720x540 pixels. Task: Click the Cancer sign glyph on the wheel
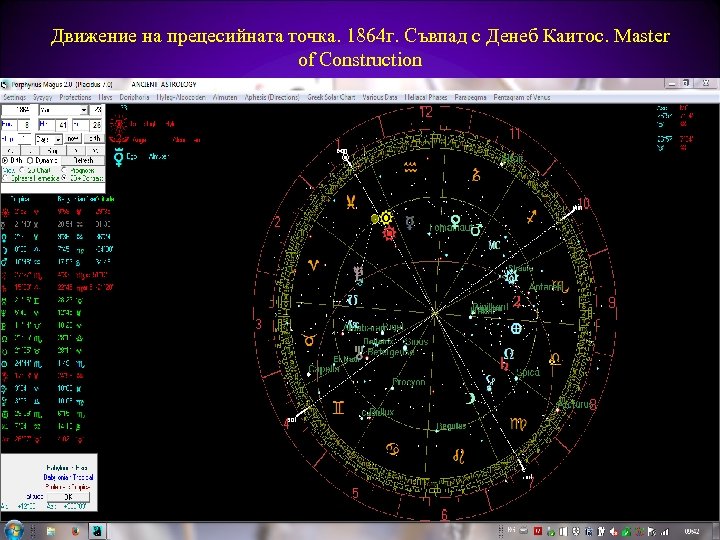392,449
